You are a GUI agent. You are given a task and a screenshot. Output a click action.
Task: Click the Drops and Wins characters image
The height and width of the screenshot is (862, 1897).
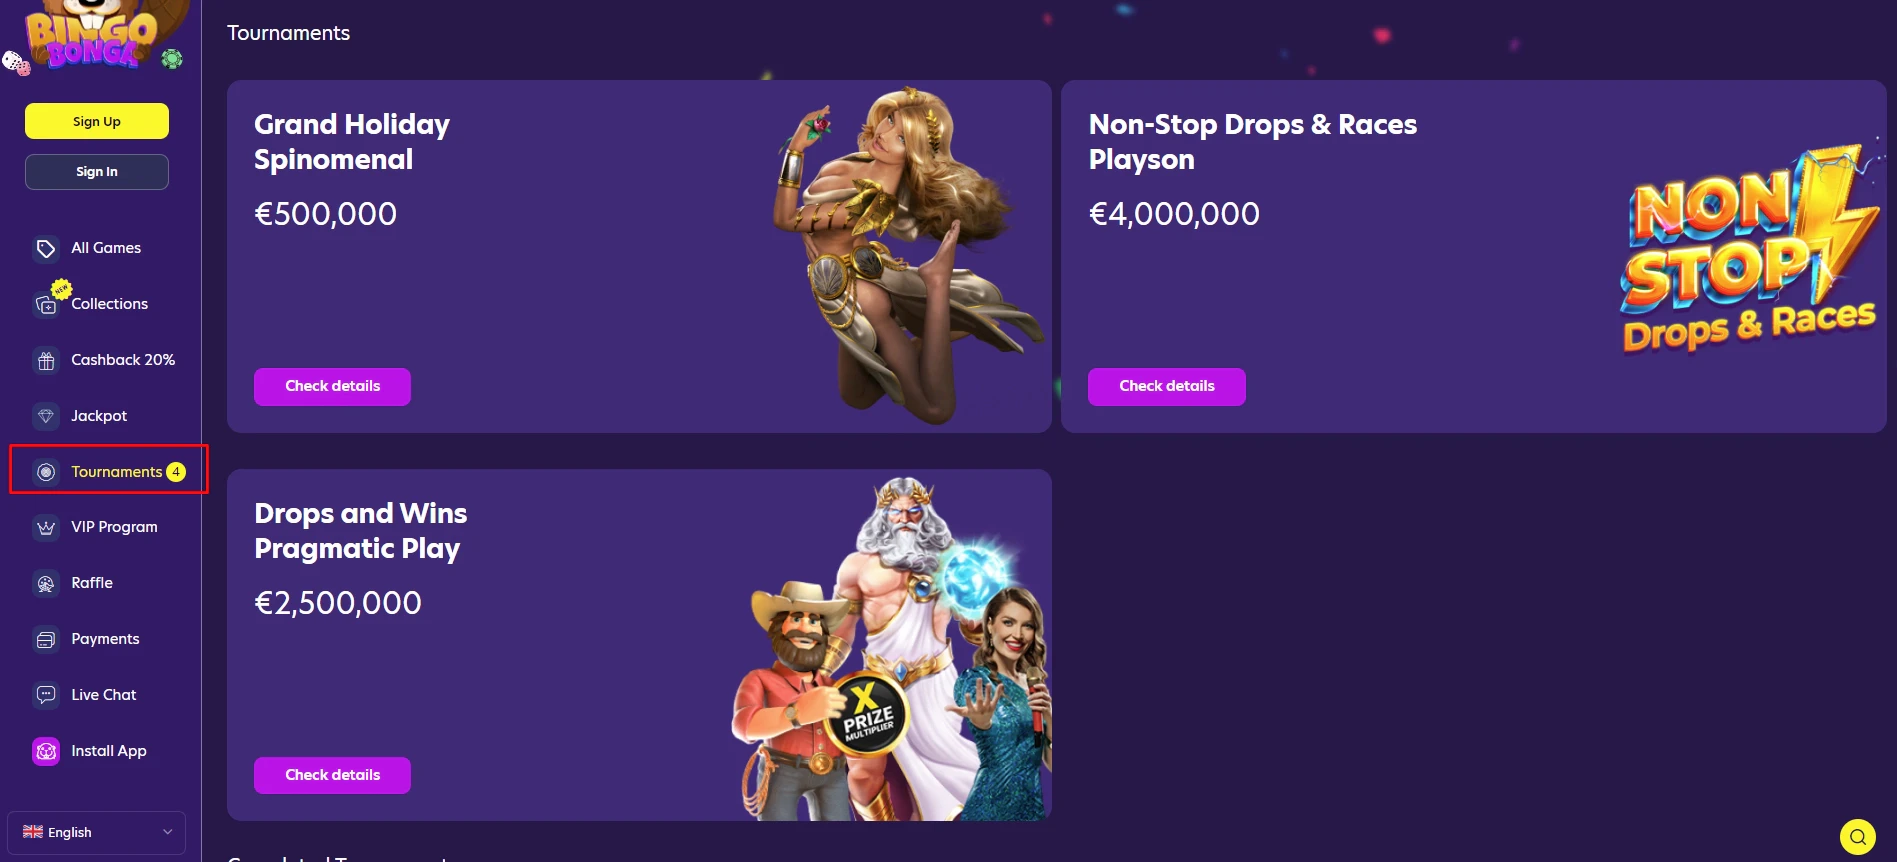click(892, 648)
